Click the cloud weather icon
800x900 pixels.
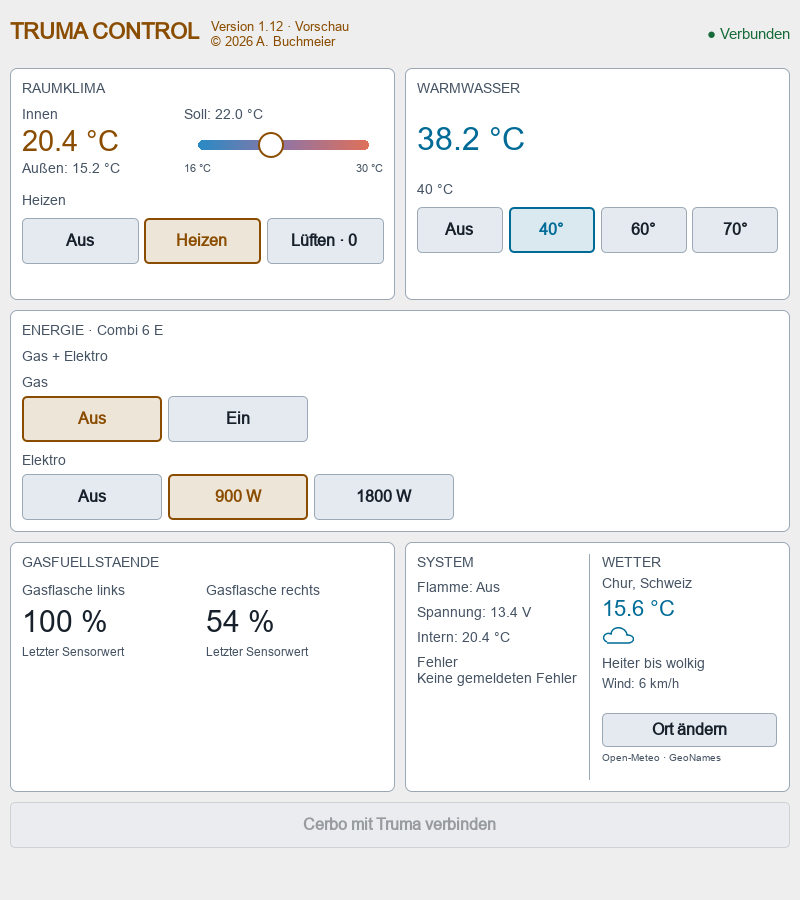[x=618, y=636]
